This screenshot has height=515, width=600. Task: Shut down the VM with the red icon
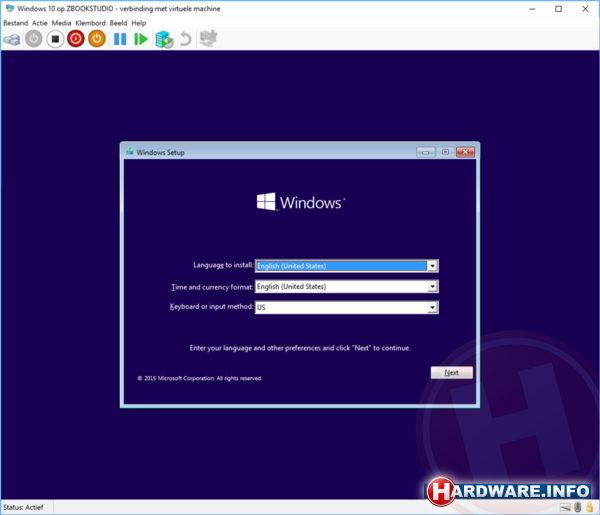coord(76,39)
